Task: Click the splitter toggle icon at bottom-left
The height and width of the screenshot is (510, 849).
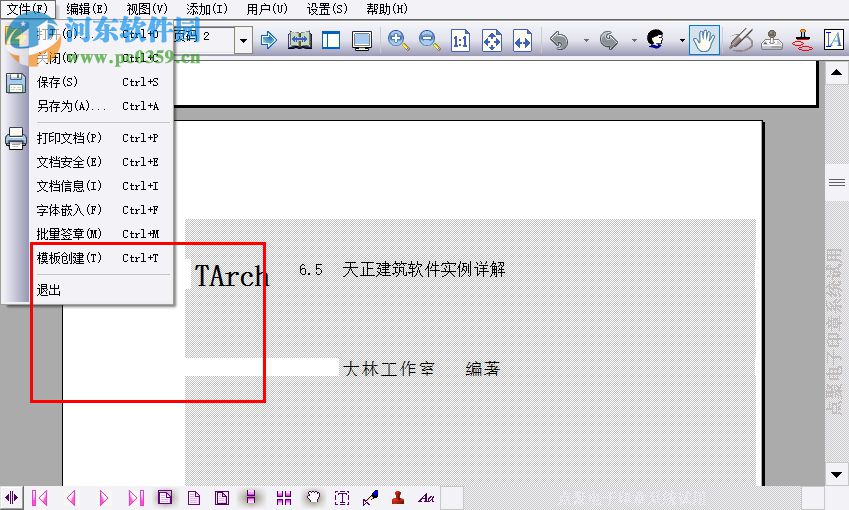Action: pyautogui.click(x=11, y=498)
